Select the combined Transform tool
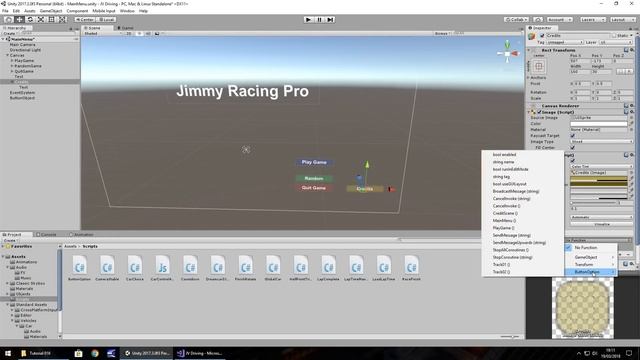 [x=62, y=19]
